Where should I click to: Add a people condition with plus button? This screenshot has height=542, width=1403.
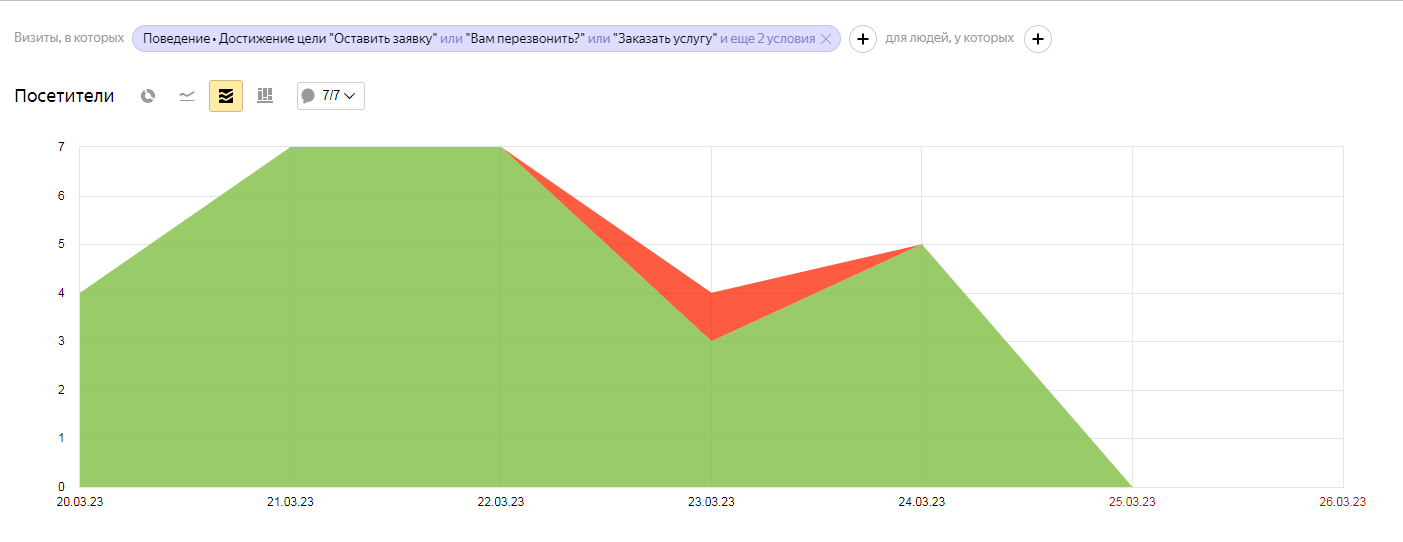[x=1038, y=39]
